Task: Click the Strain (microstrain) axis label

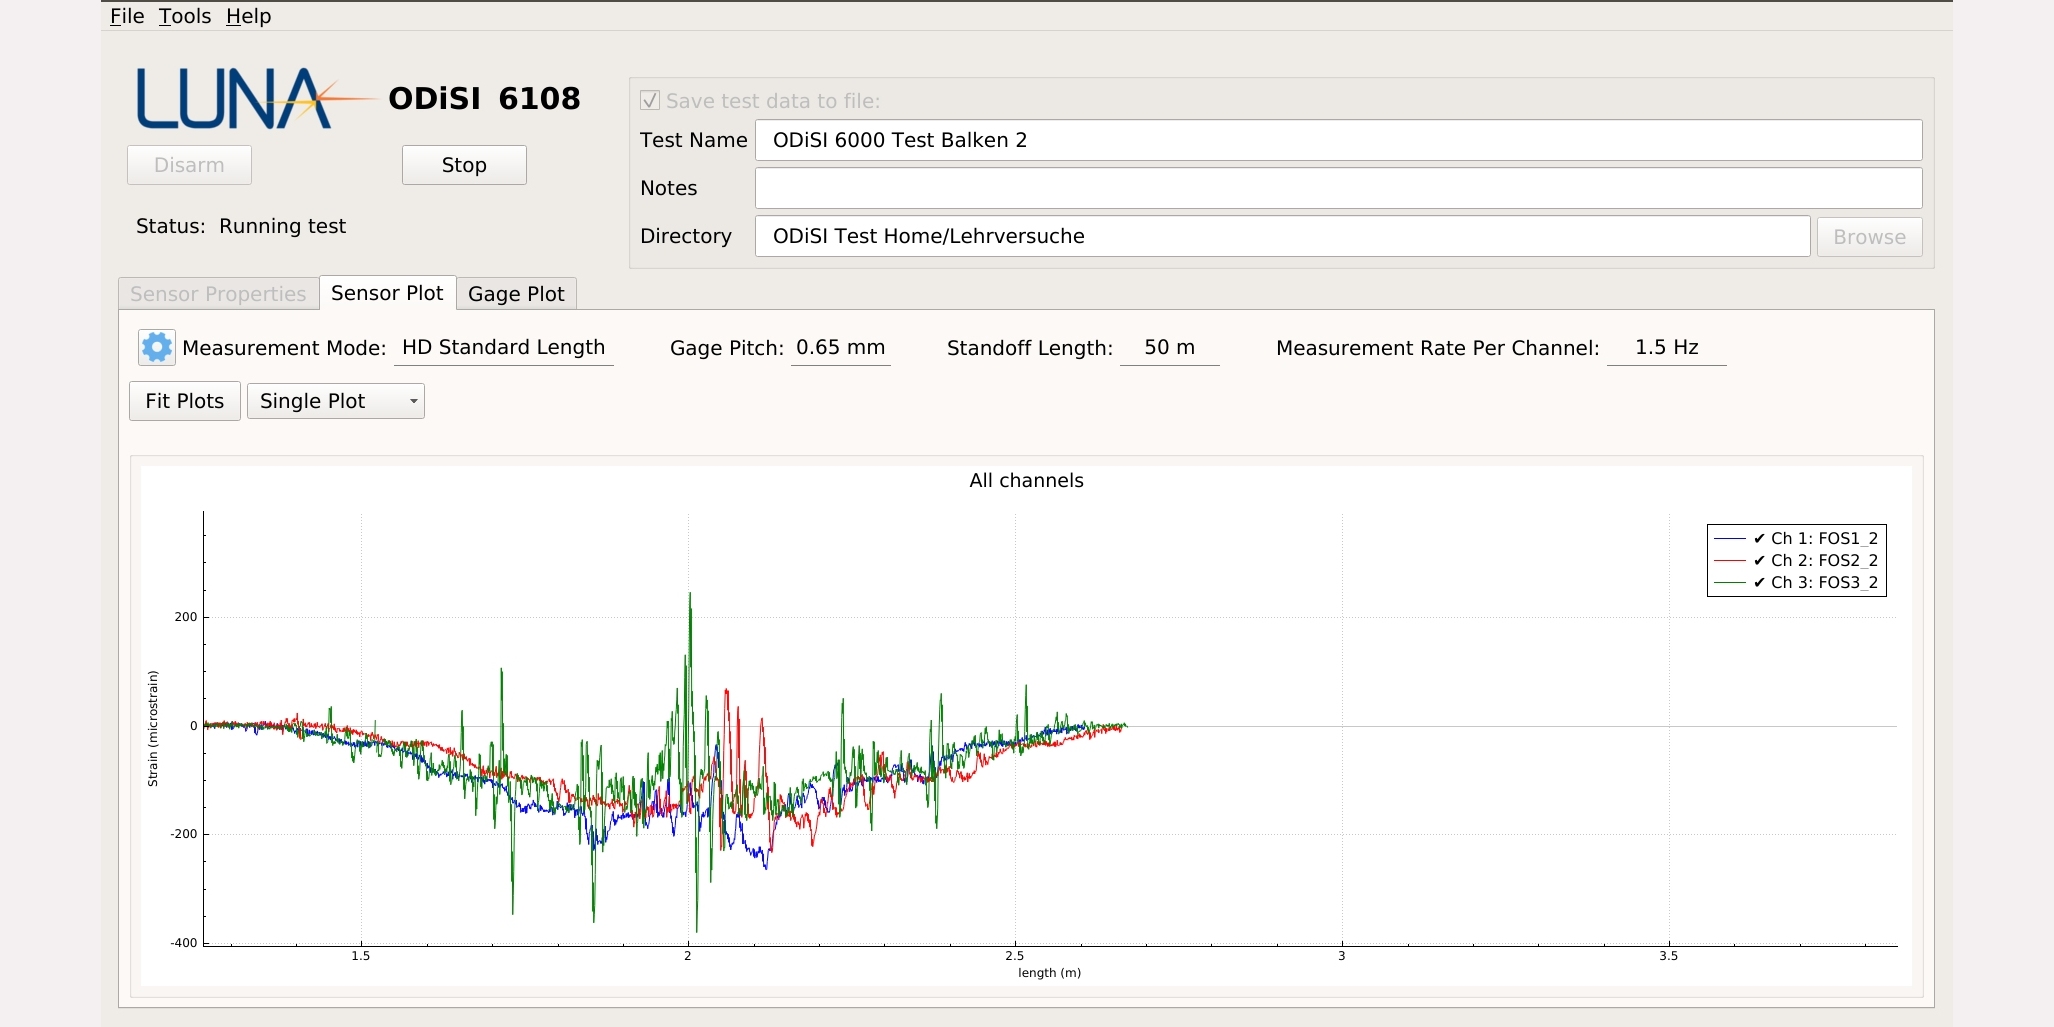Action: pos(153,729)
